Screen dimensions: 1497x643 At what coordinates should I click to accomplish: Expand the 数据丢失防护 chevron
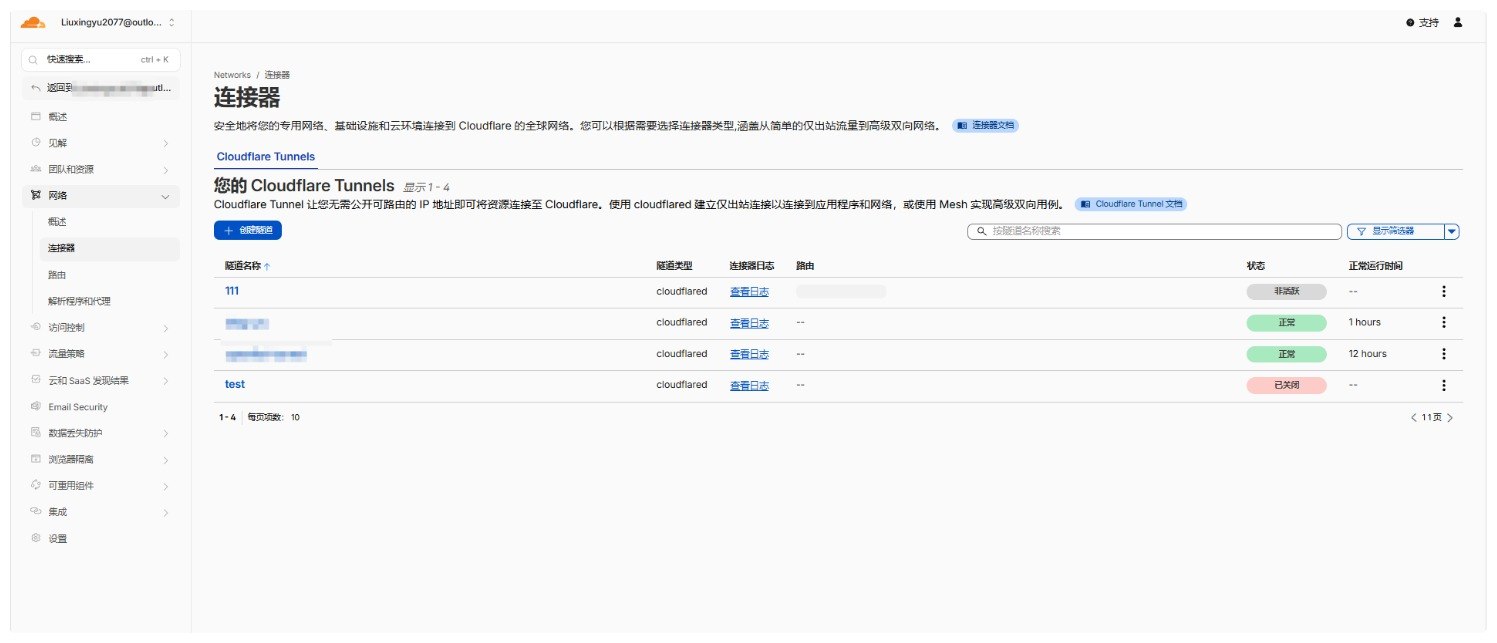165,433
